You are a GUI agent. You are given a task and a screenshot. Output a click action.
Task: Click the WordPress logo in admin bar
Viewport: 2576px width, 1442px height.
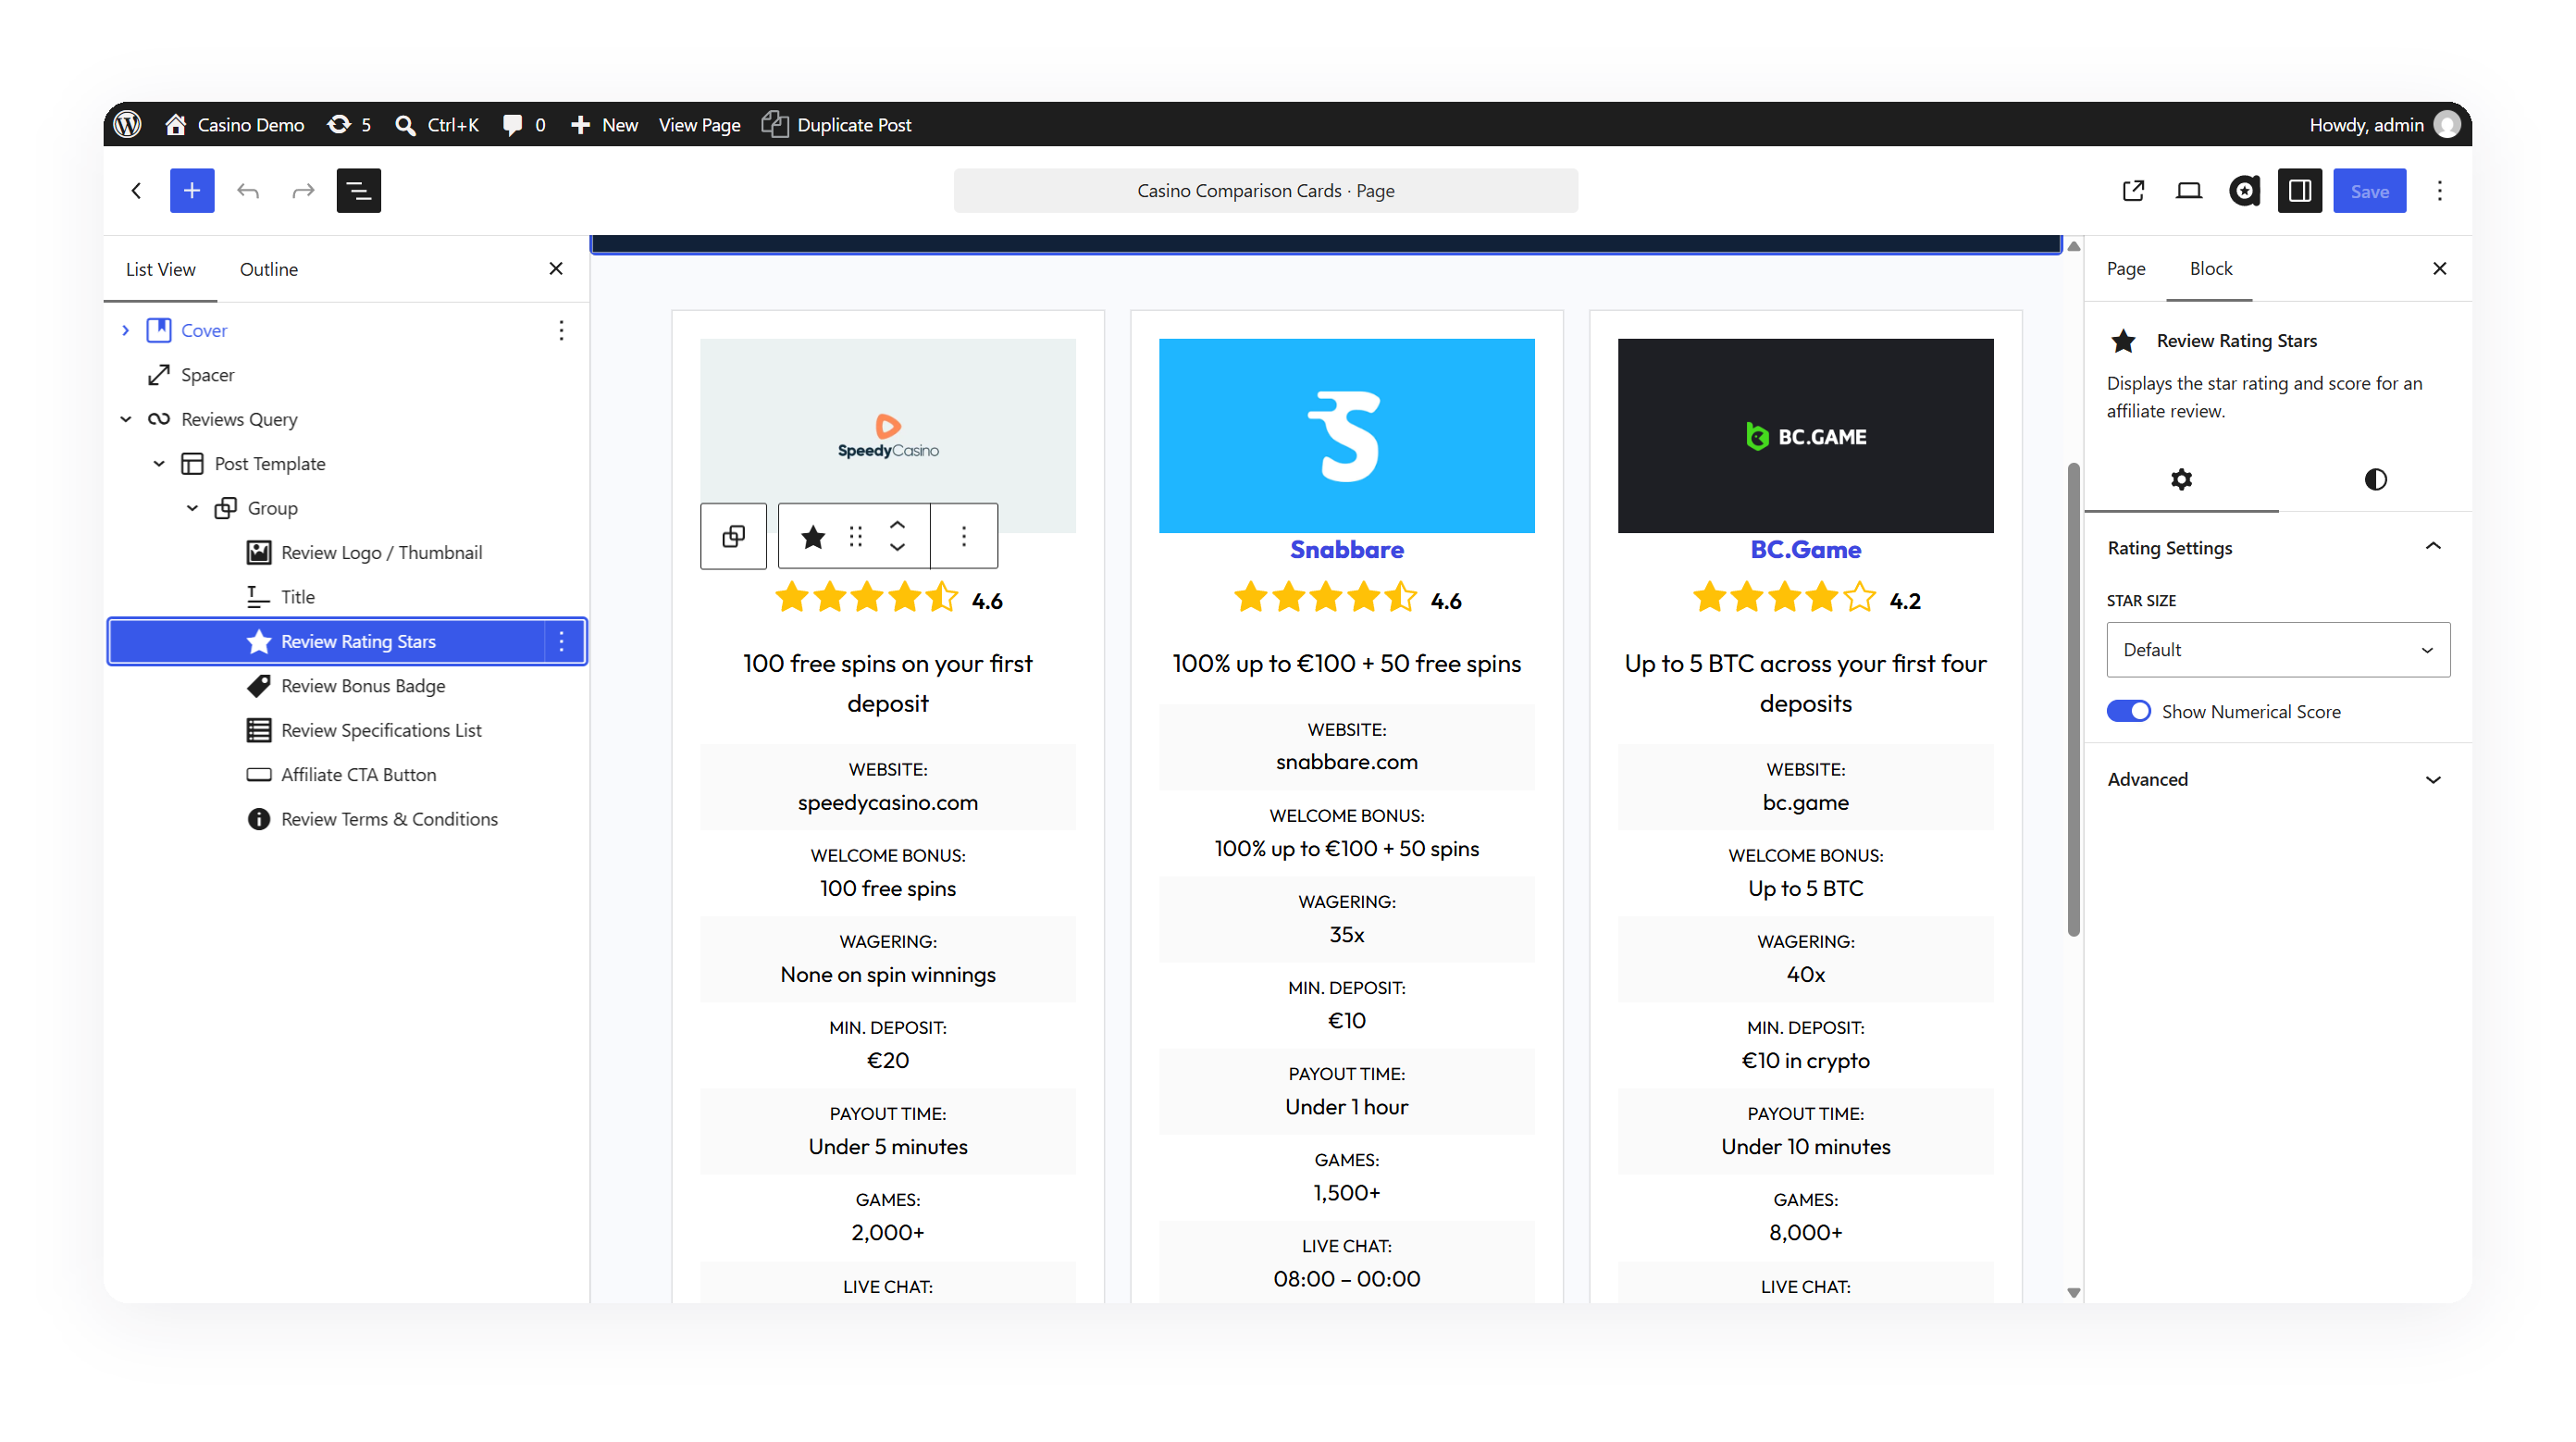[x=127, y=124]
